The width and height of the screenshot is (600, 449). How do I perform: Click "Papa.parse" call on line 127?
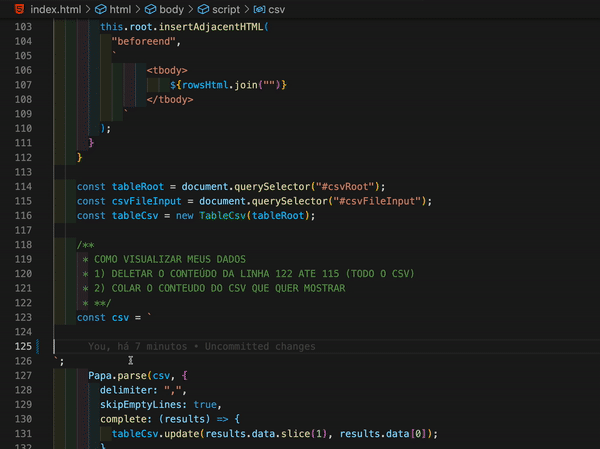click(117, 376)
